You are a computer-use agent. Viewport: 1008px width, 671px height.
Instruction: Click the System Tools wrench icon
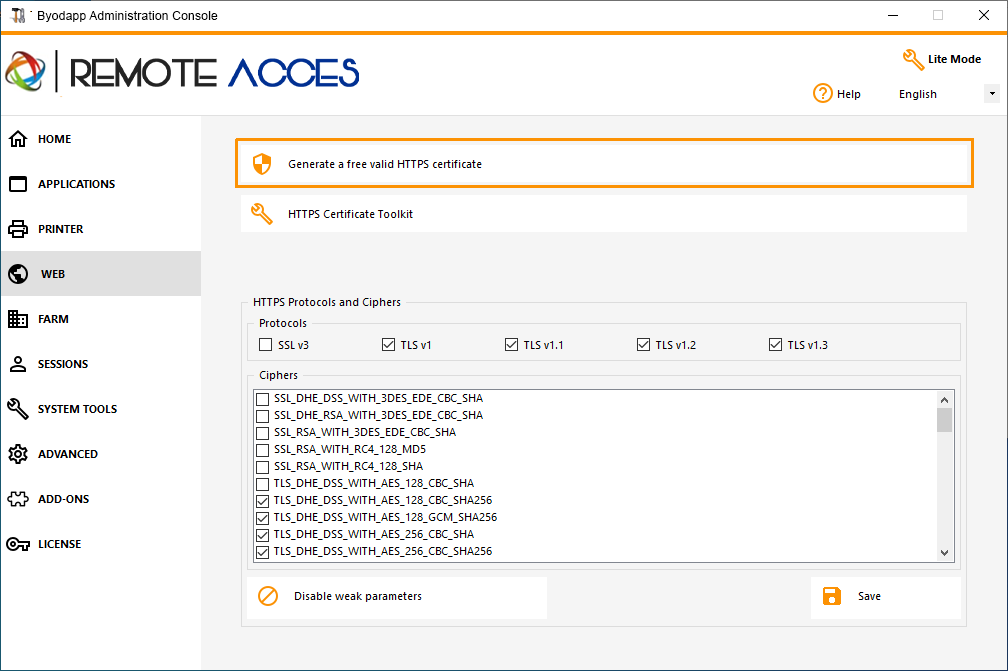tap(18, 409)
